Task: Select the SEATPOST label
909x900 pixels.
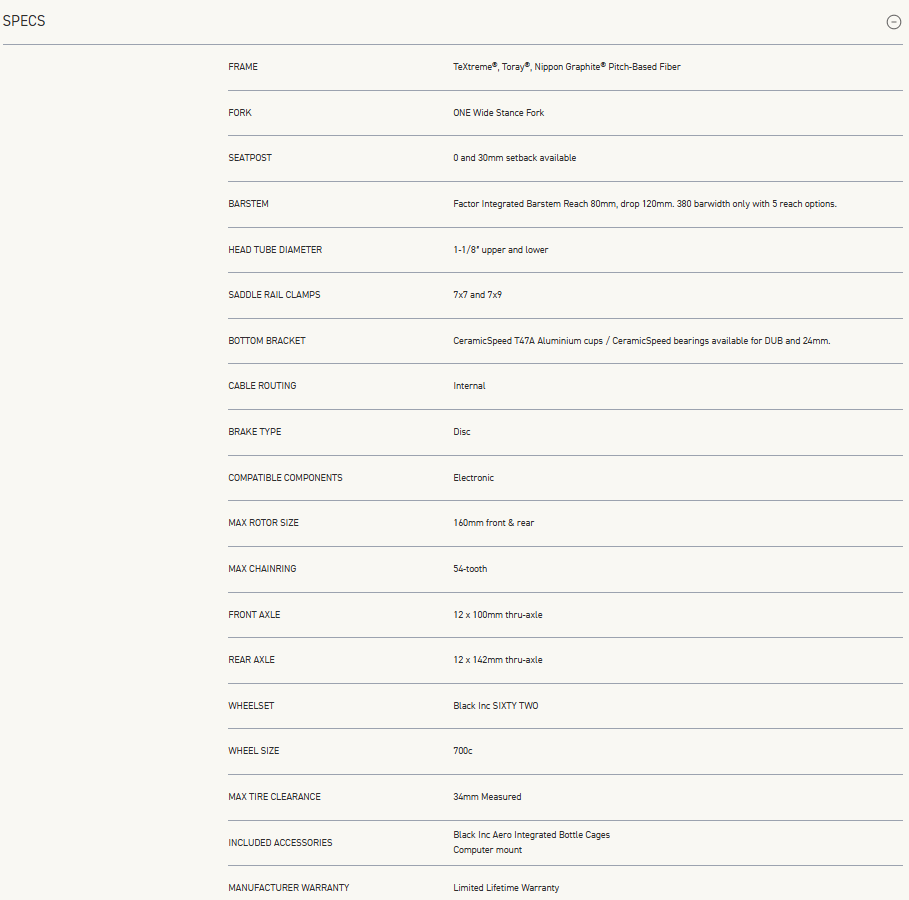Action: (x=250, y=158)
